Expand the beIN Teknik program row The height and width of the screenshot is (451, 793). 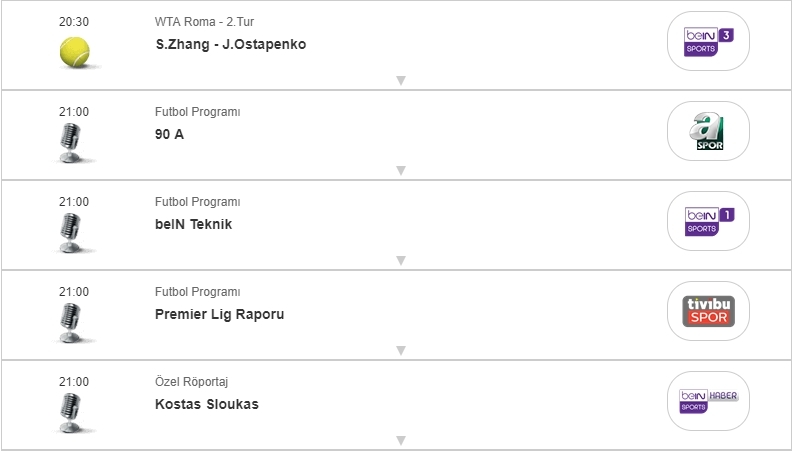pos(400,260)
